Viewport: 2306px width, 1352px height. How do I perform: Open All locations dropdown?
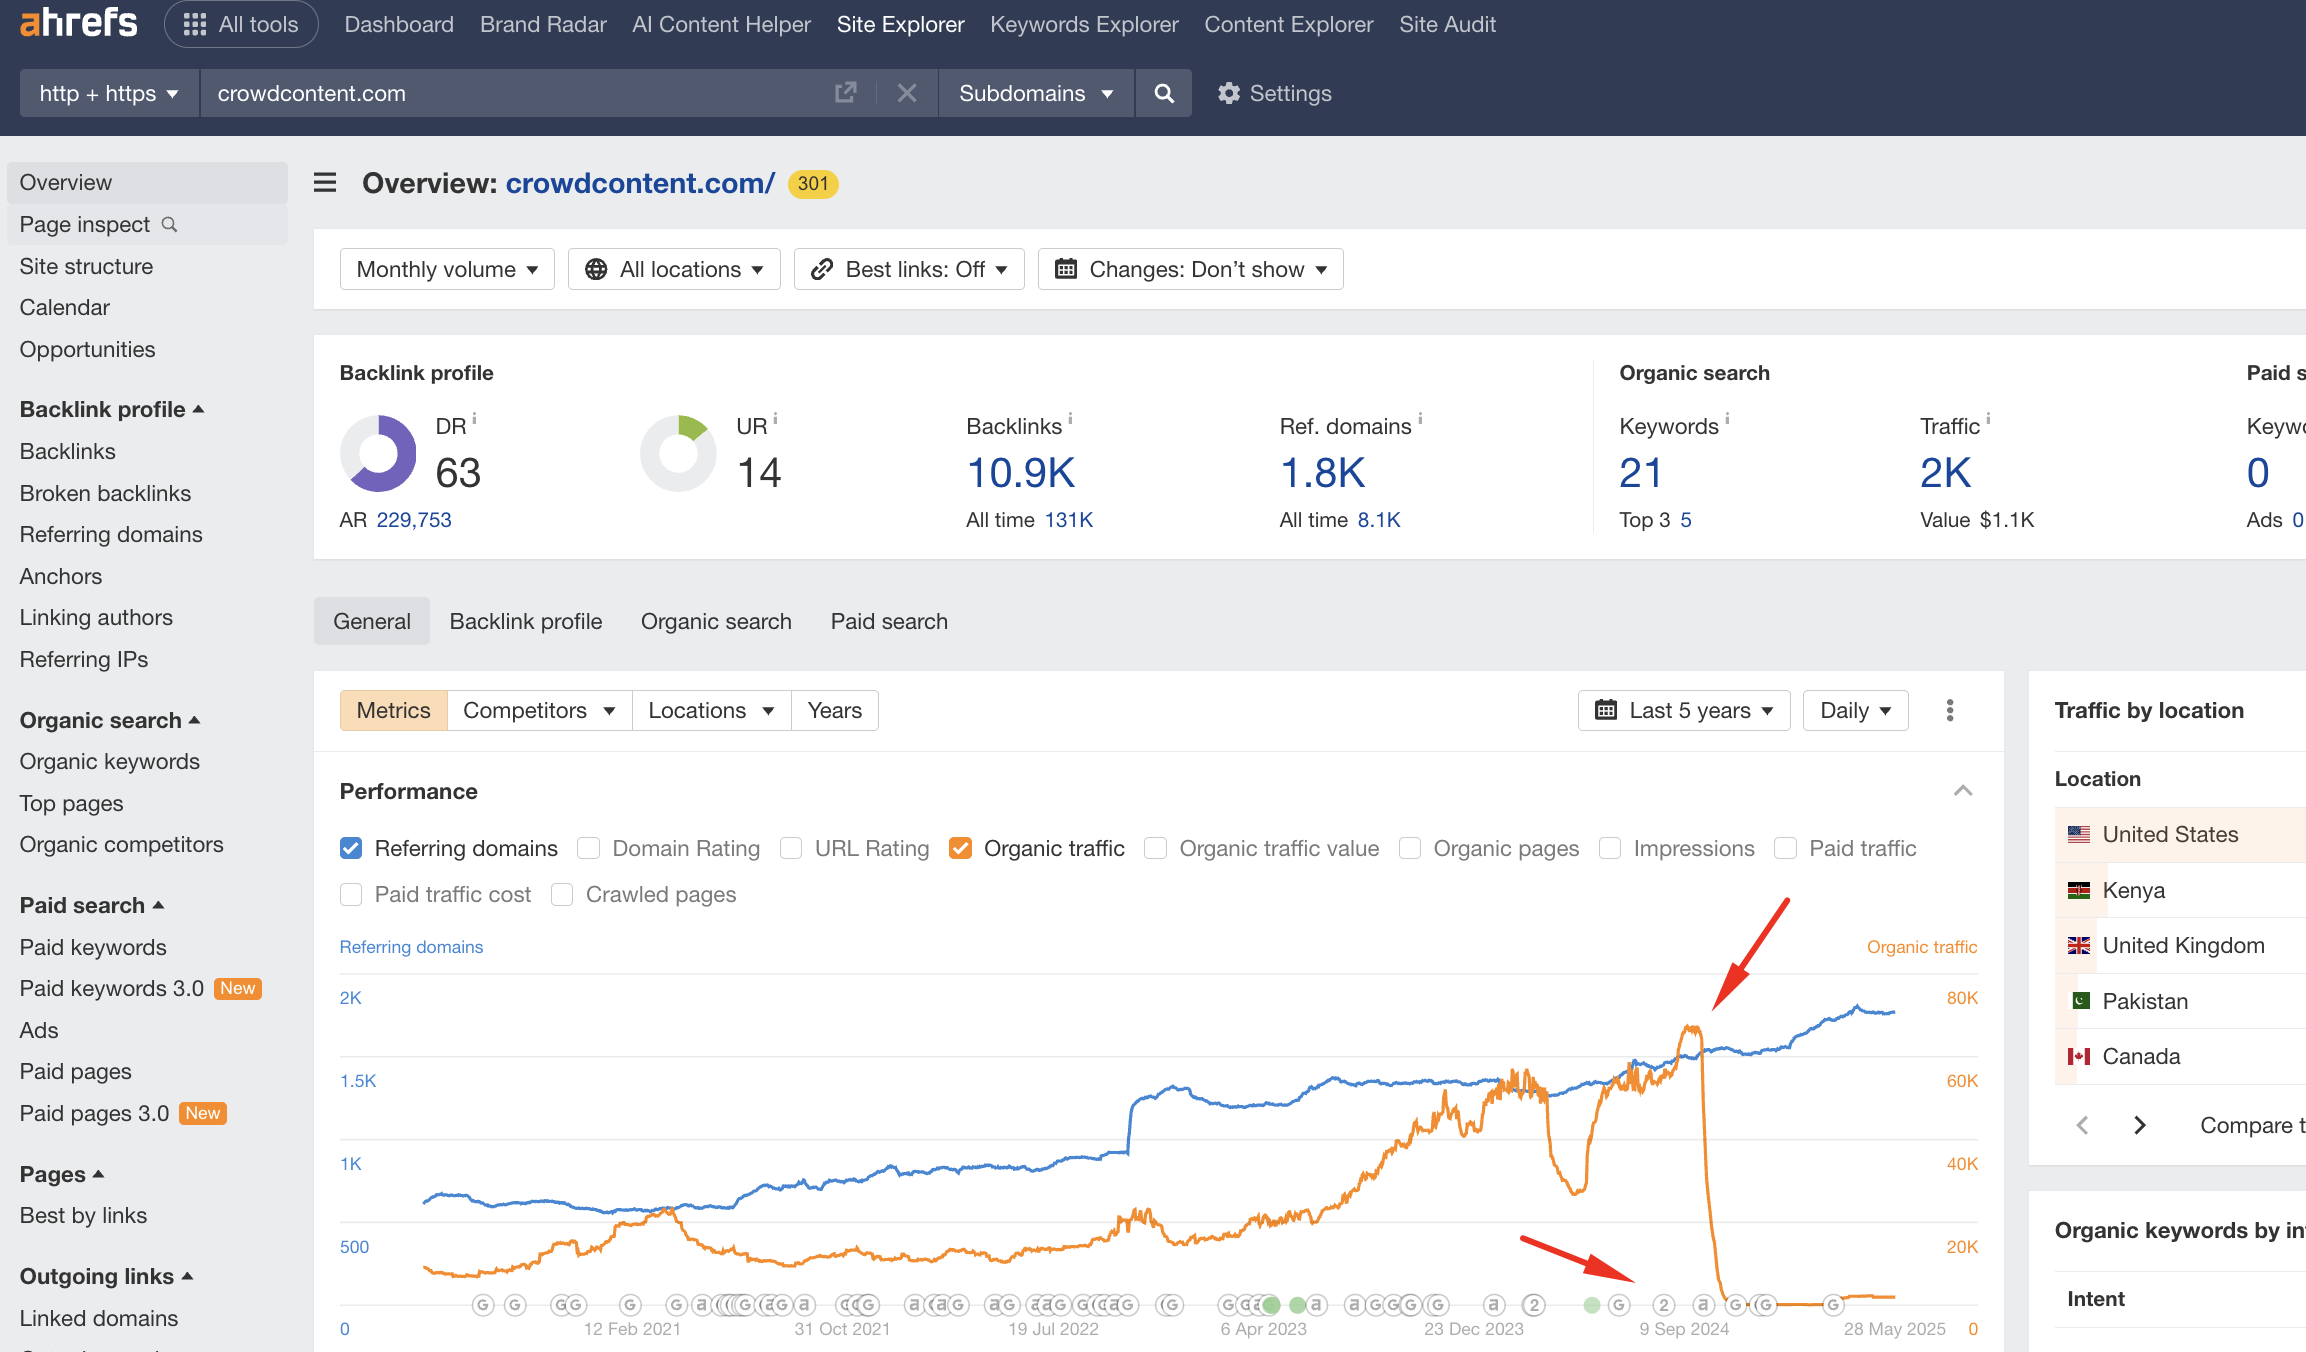pos(674,269)
